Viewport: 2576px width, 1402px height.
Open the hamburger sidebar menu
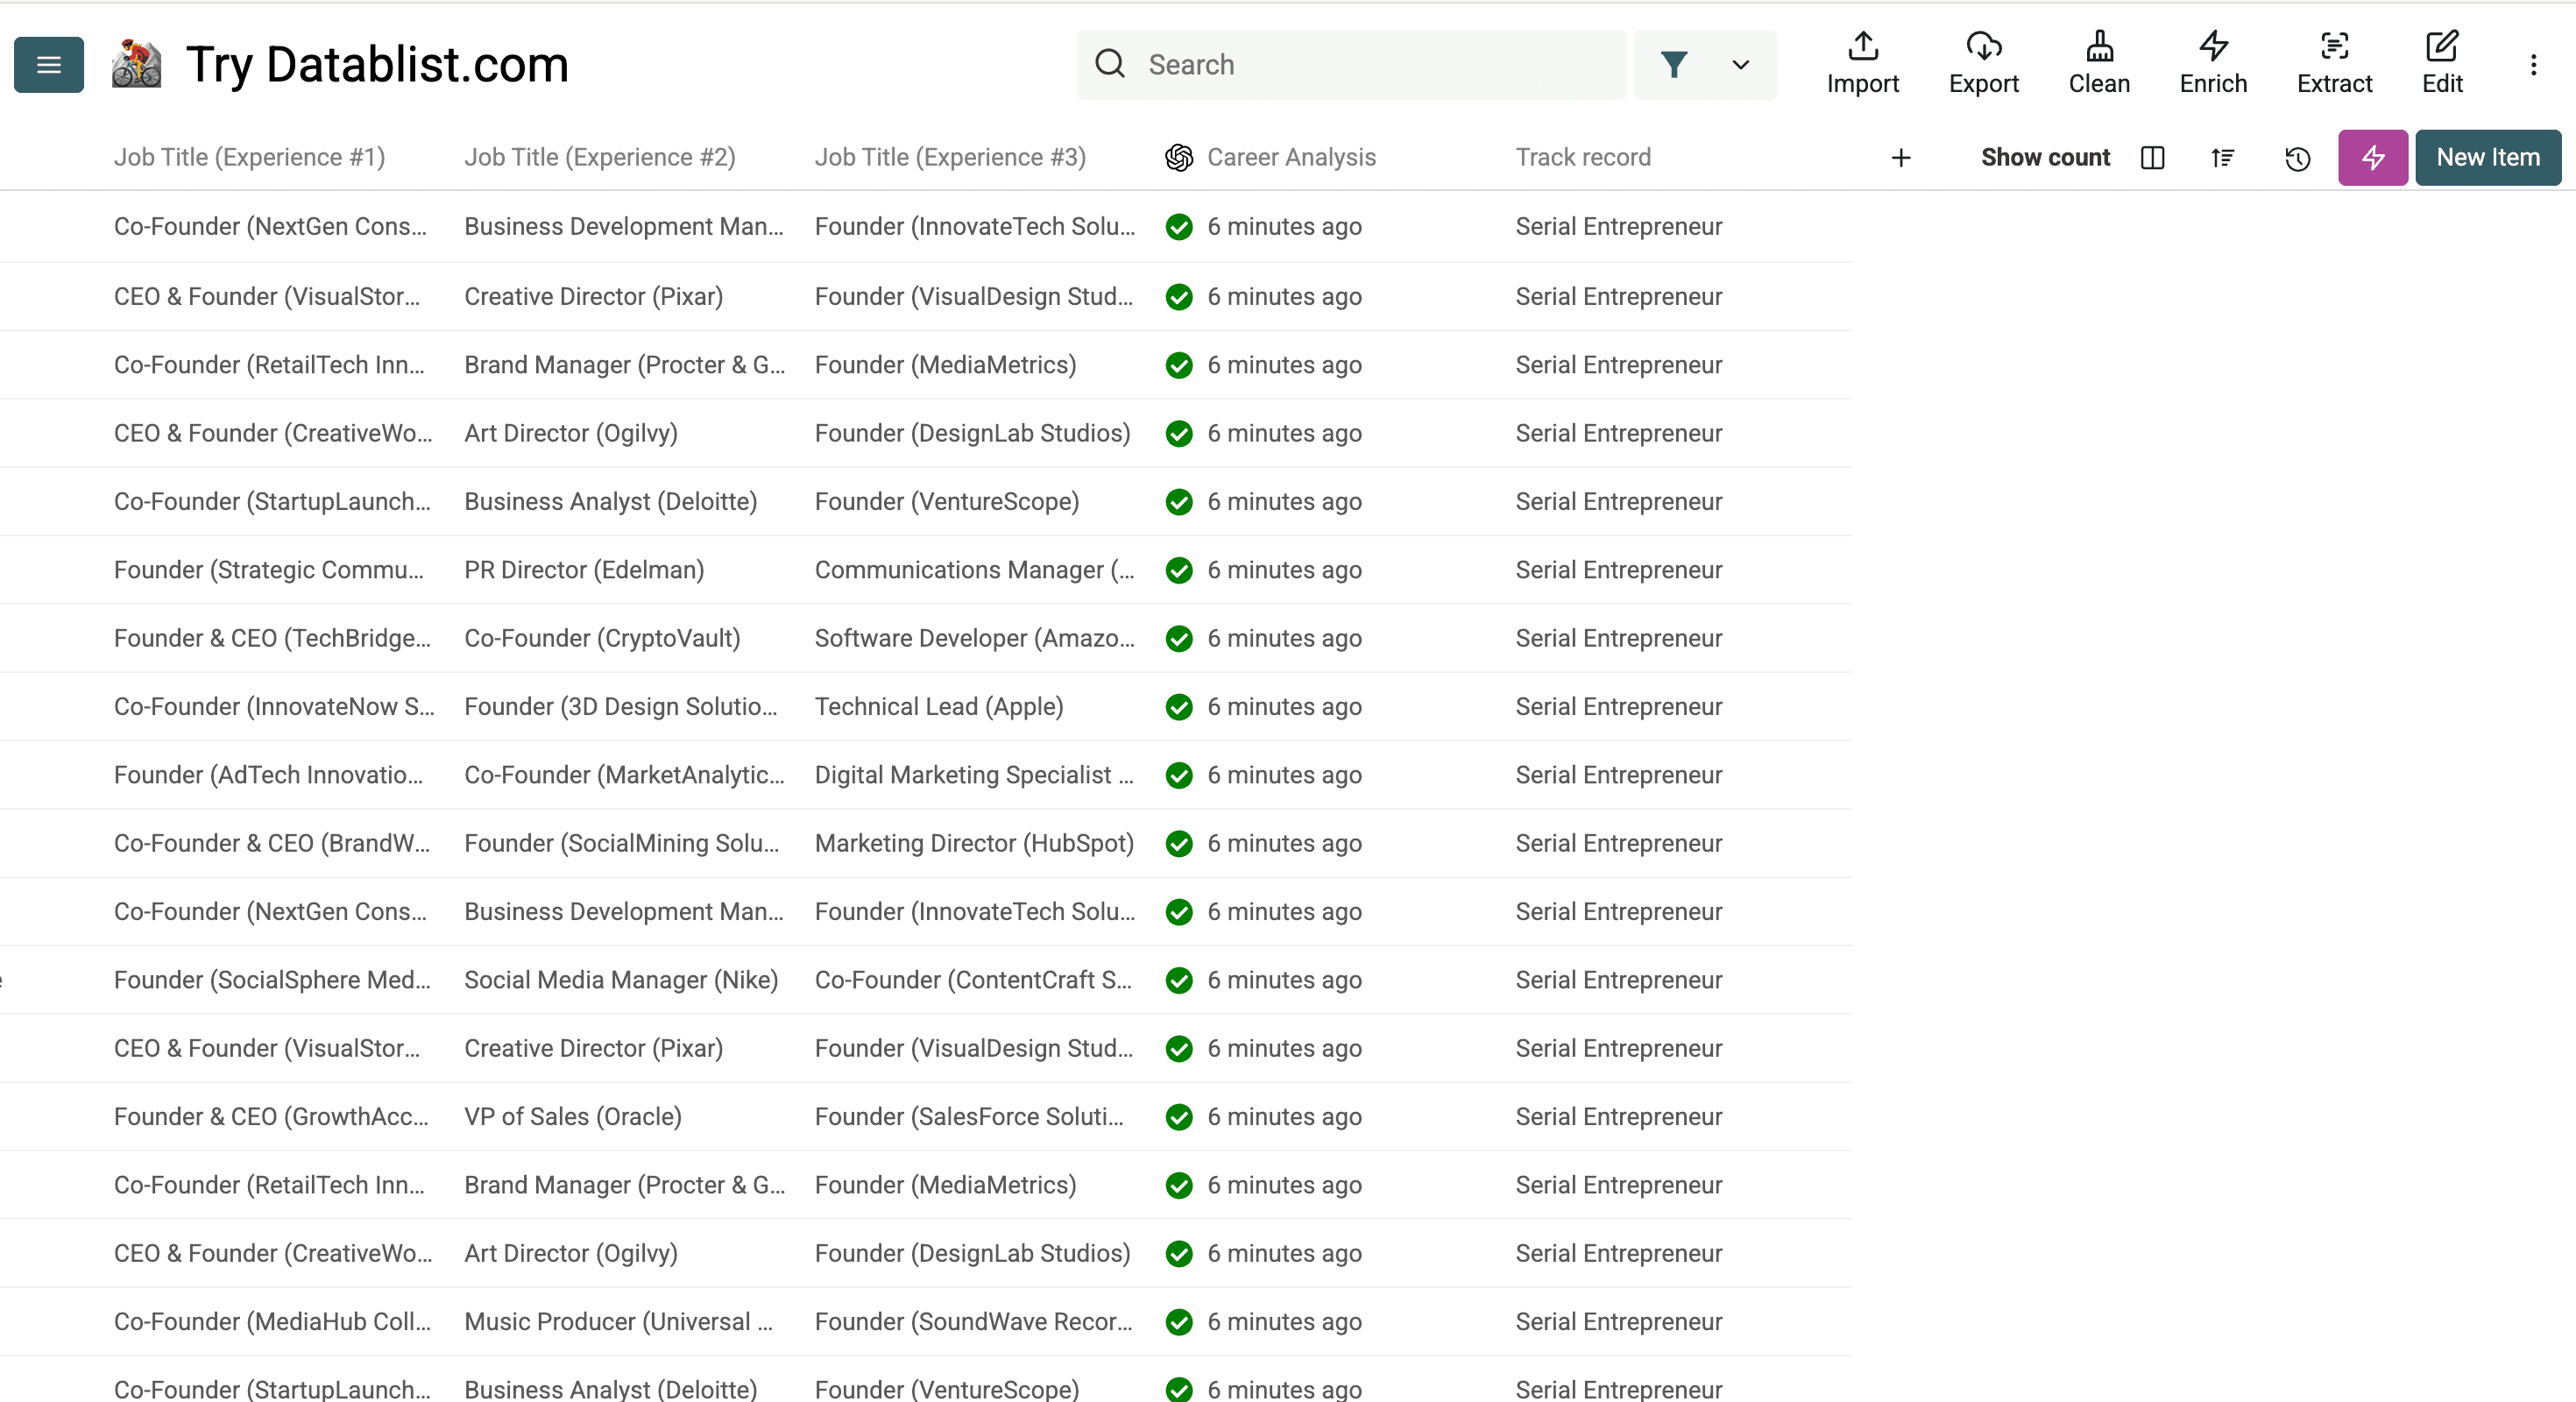pos(48,65)
